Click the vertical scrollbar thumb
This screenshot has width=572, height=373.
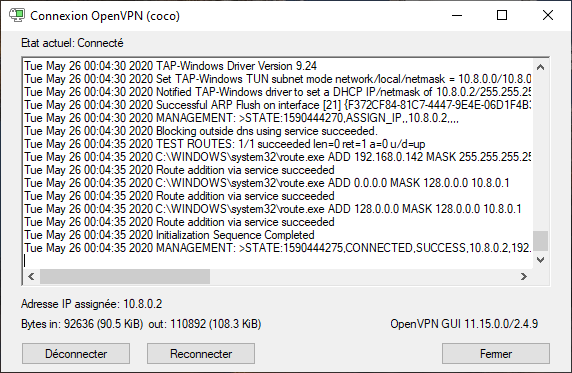click(x=541, y=241)
